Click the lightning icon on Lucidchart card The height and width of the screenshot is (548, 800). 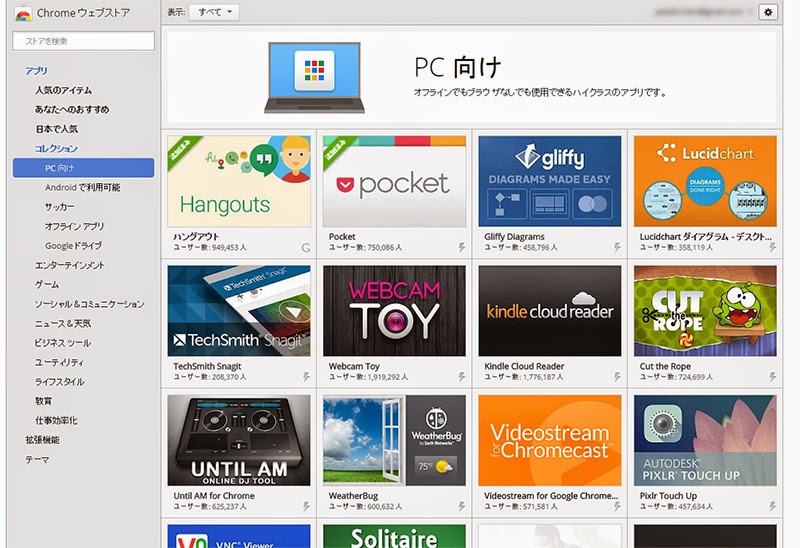[773, 247]
